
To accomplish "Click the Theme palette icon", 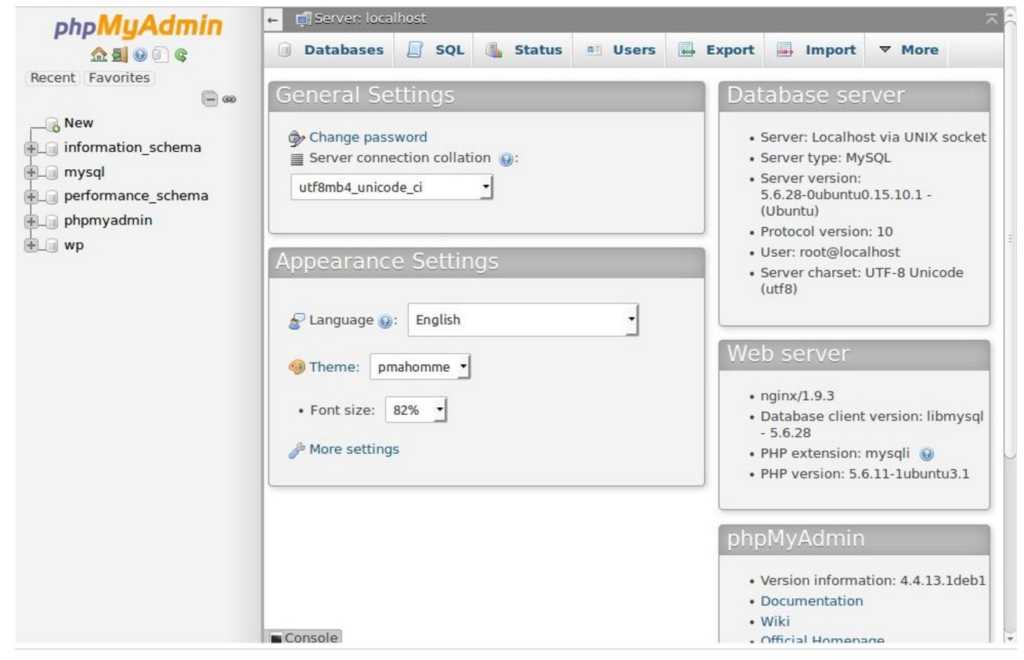I will 296,367.
